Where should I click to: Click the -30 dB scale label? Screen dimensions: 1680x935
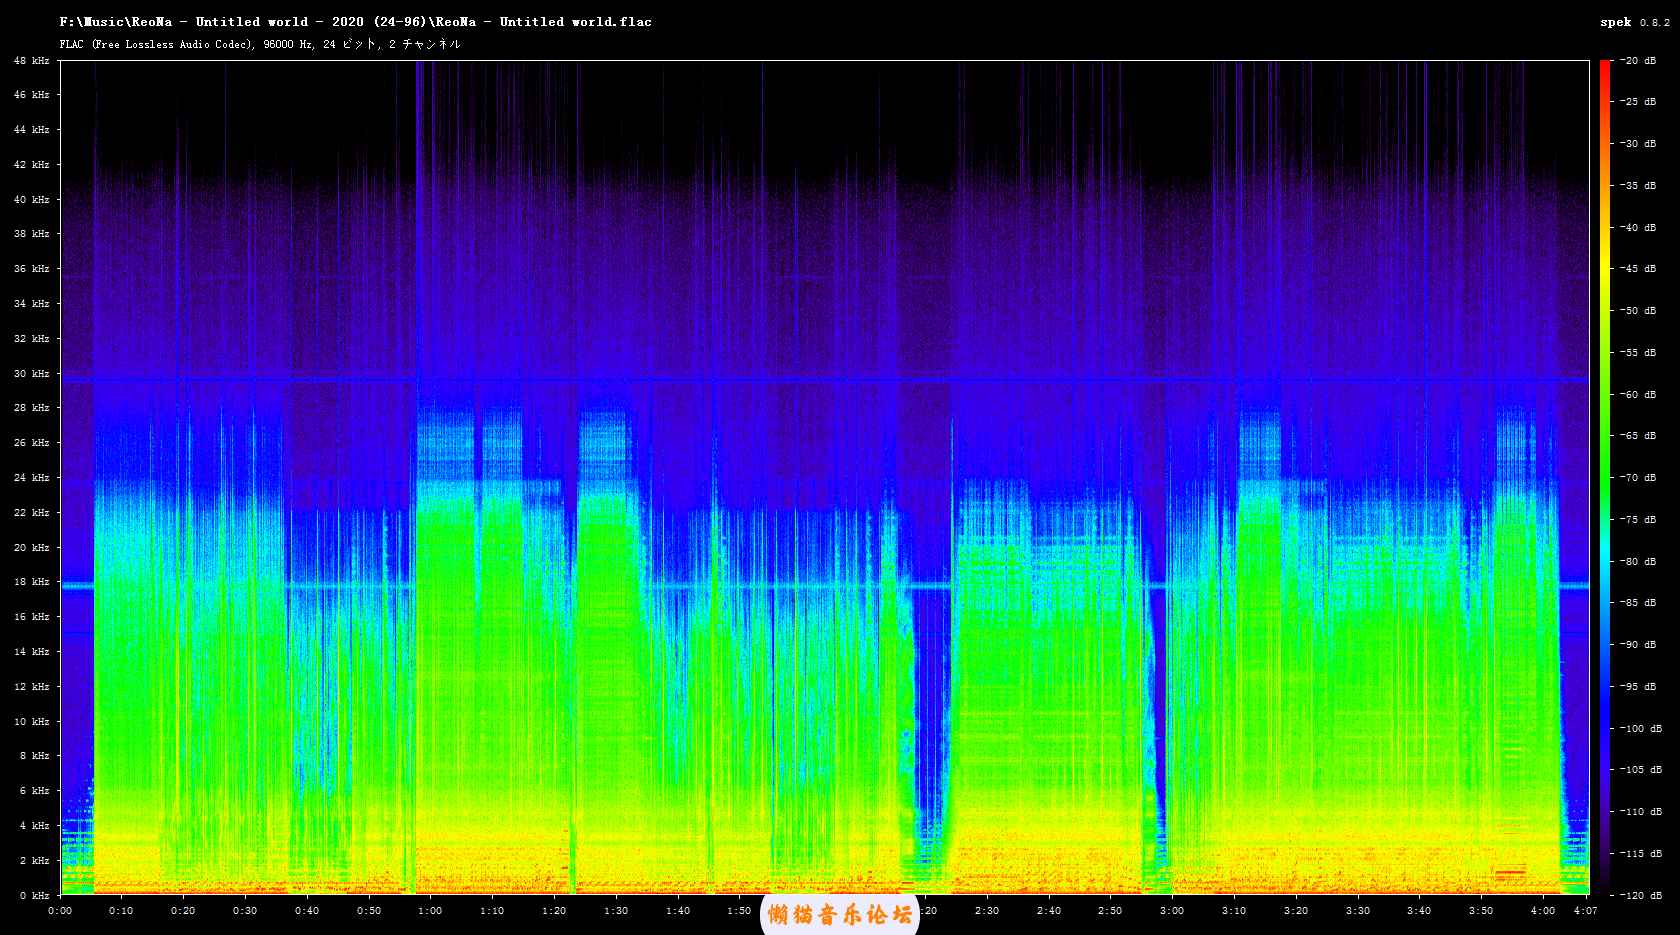(1639, 144)
